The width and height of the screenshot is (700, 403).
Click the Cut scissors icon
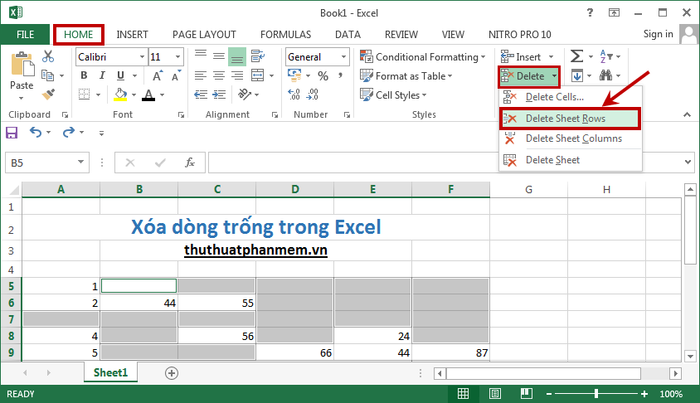click(x=48, y=56)
